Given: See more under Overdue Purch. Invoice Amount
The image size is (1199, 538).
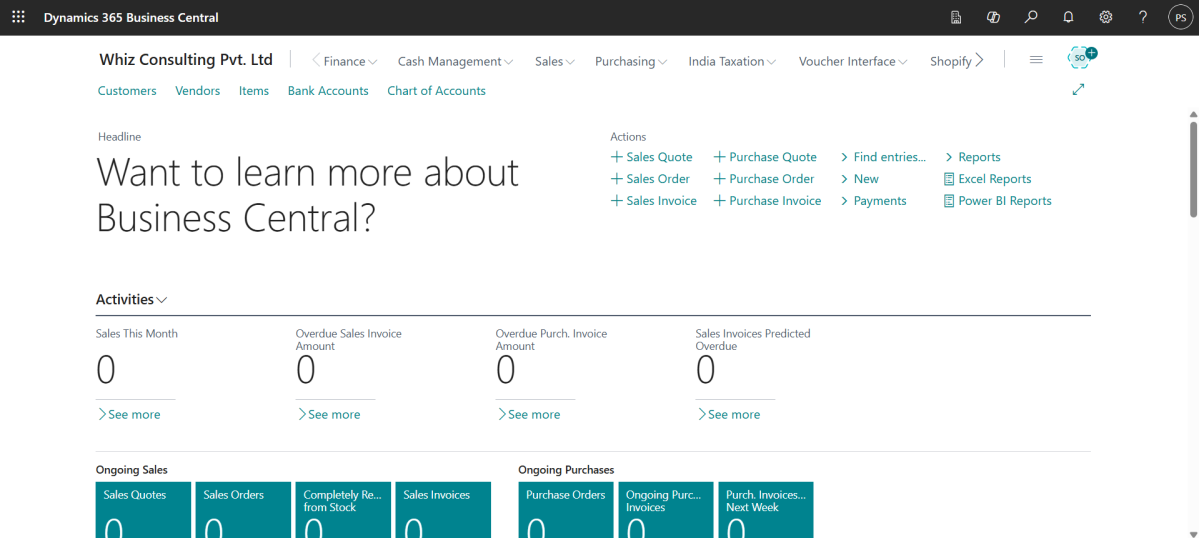Looking at the screenshot, I should (528, 414).
